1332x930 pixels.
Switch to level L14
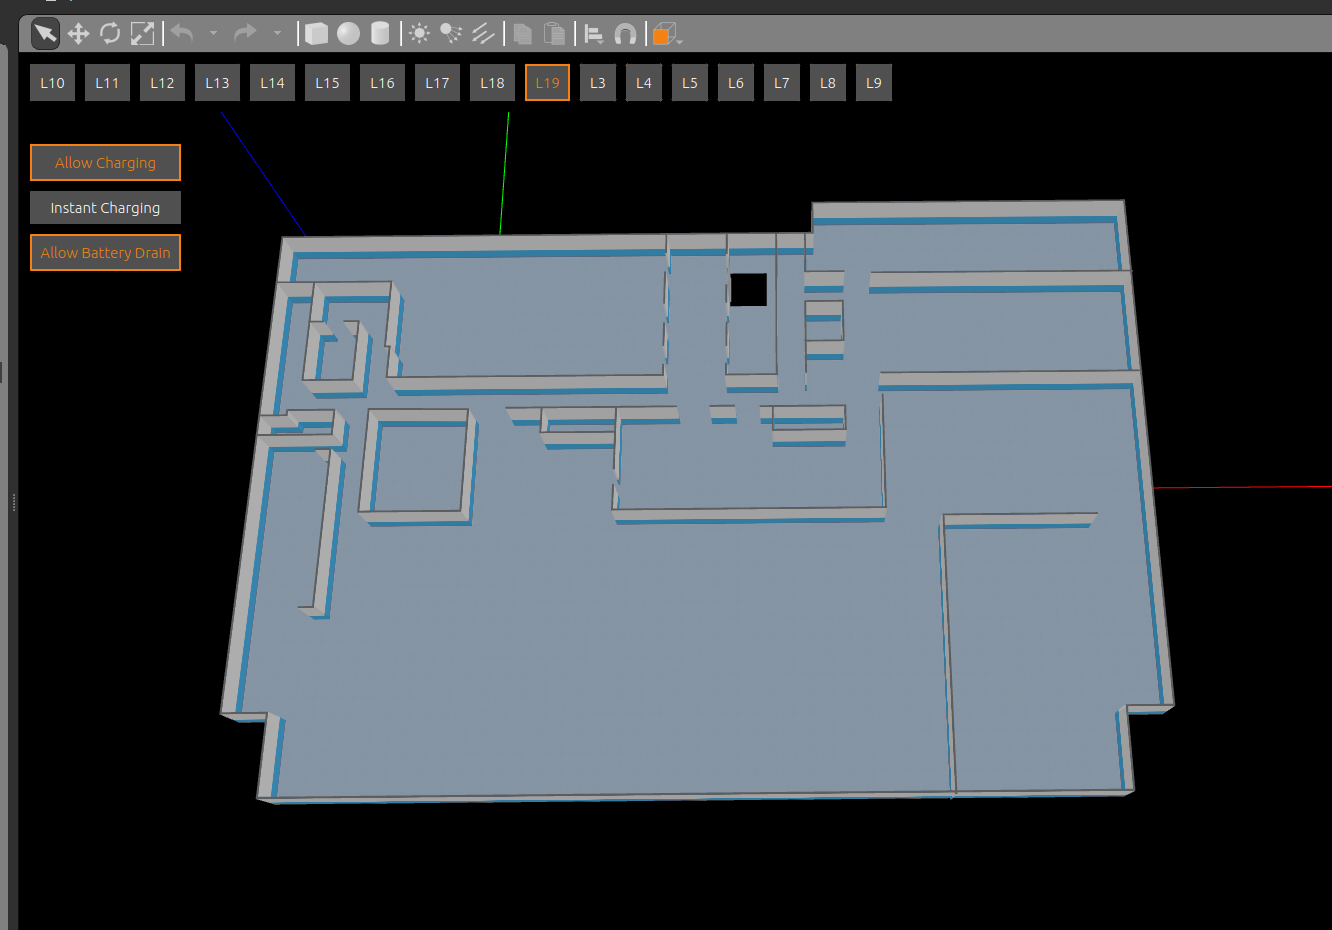[272, 83]
